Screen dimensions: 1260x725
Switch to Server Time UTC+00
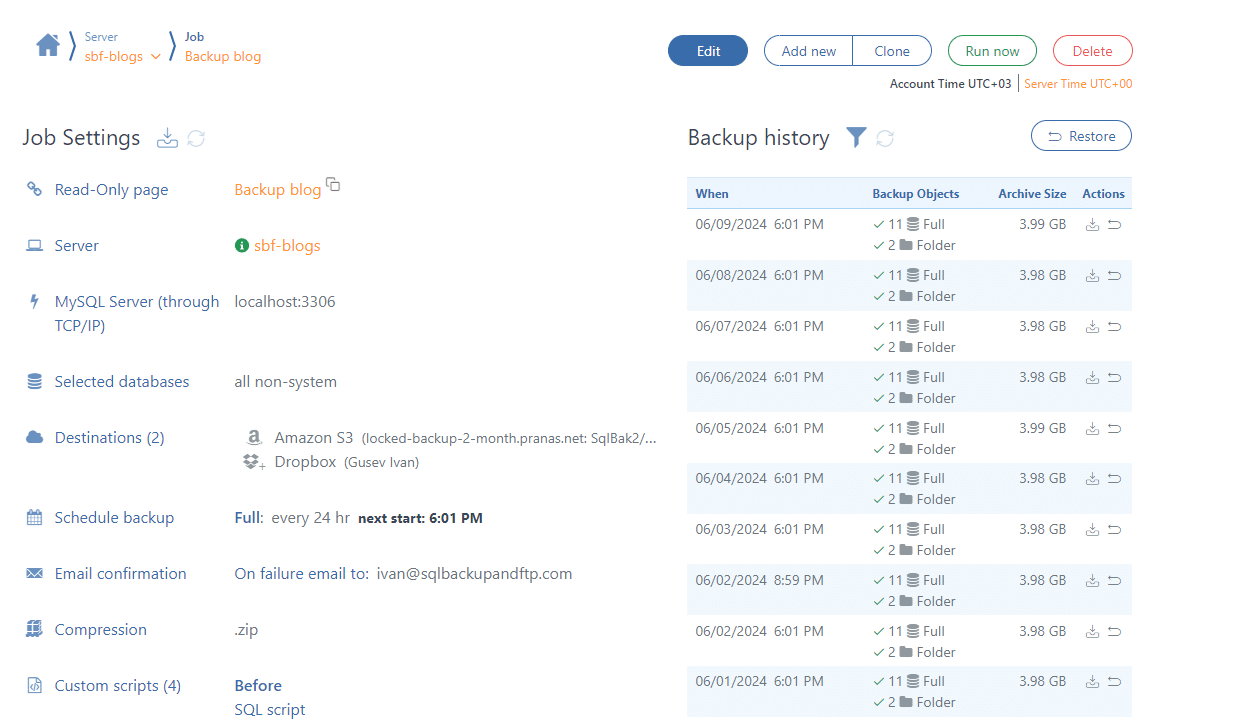[1078, 84]
